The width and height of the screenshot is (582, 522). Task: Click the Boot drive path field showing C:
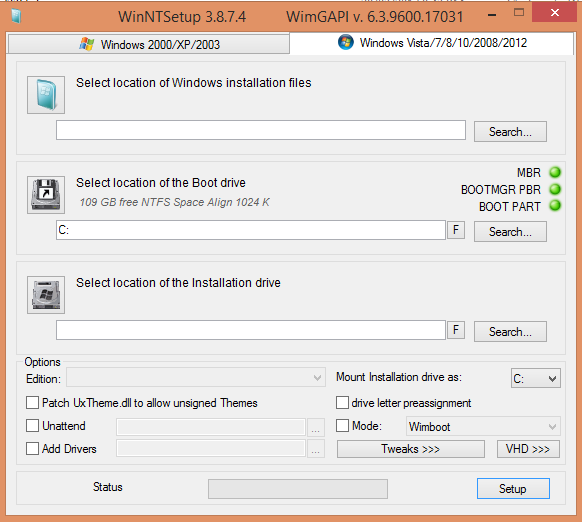[x=251, y=230]
